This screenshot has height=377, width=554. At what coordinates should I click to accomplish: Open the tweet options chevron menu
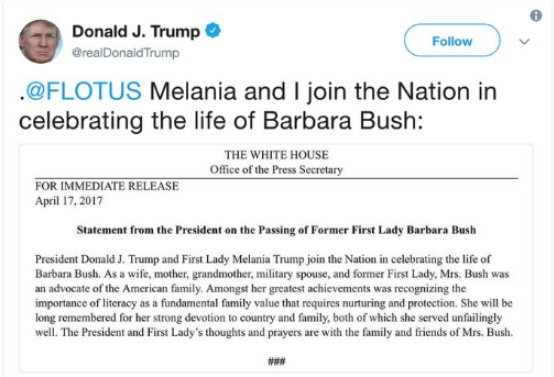pyautogui.click(x=524, y=41)
